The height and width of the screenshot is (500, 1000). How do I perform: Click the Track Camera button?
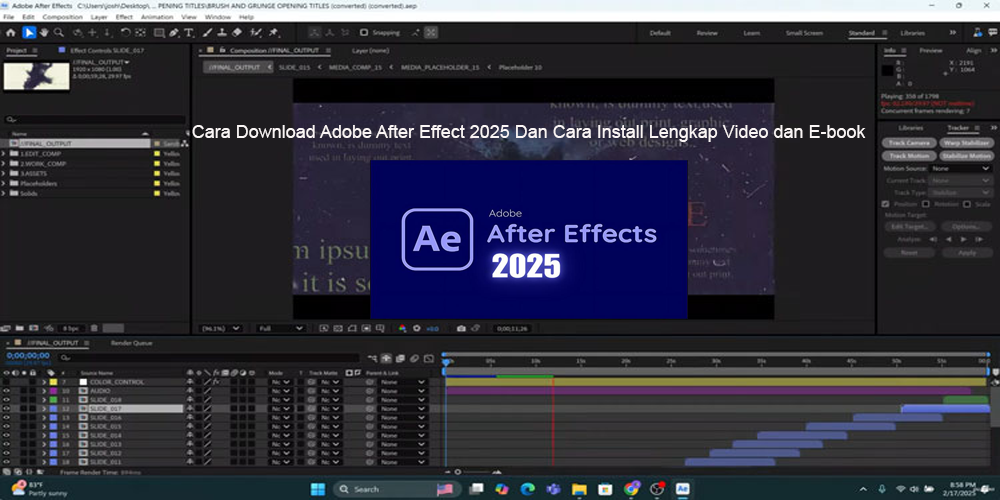tap(909, 143)
